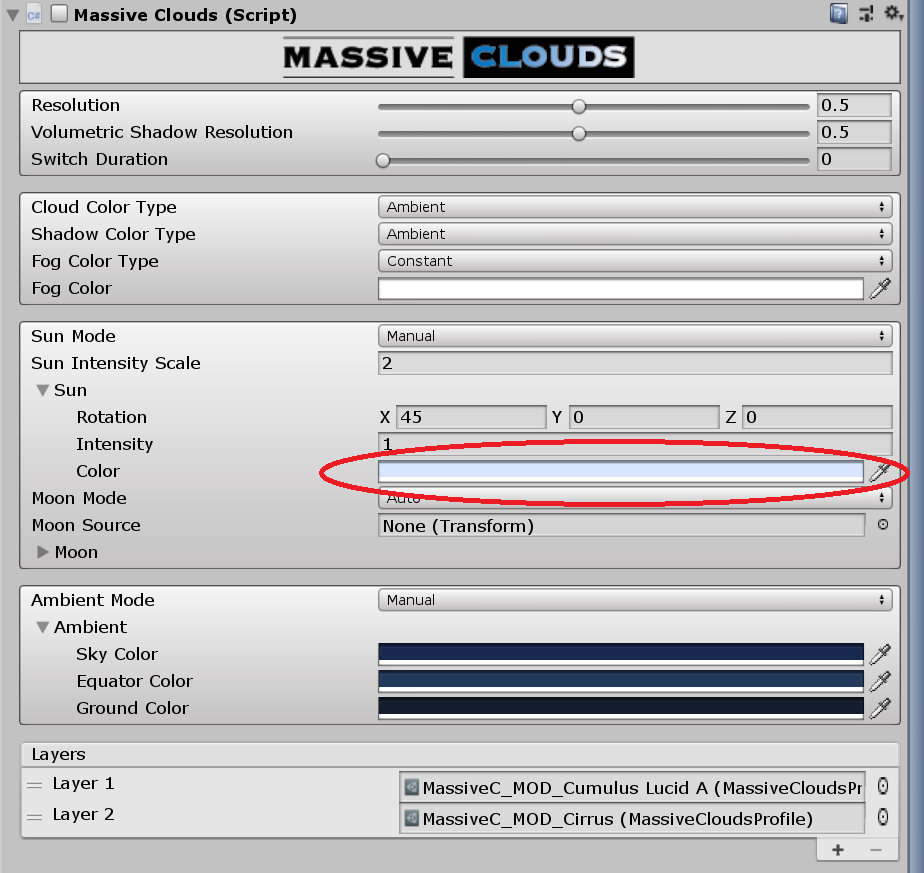Open the component preset selector icon

[866, 13]
